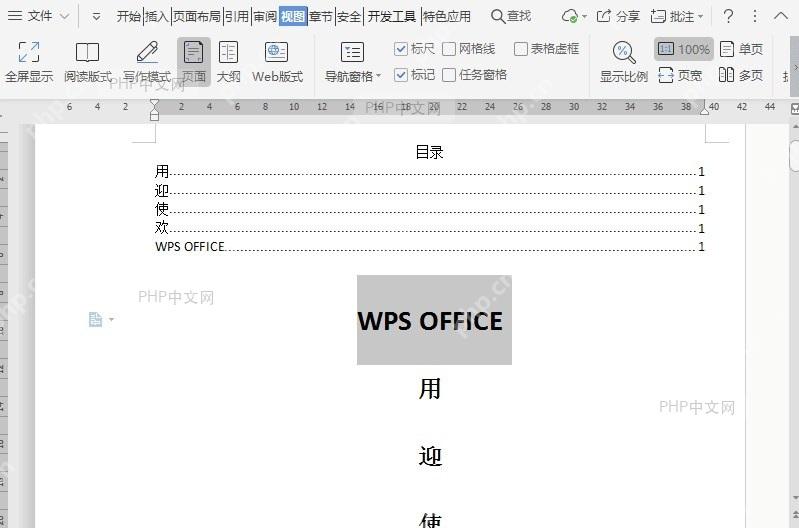Select the page view (页面) icon
This screenshot has width=799, height=528.
click(x=194, y=62)
